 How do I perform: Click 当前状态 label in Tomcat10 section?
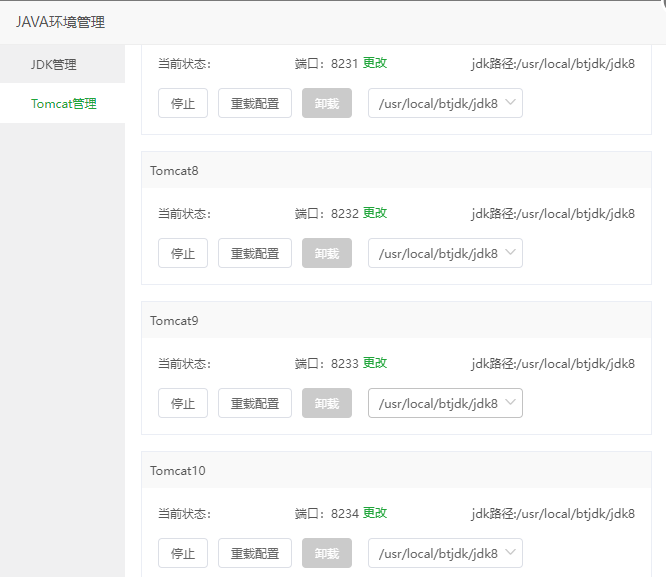185,514
